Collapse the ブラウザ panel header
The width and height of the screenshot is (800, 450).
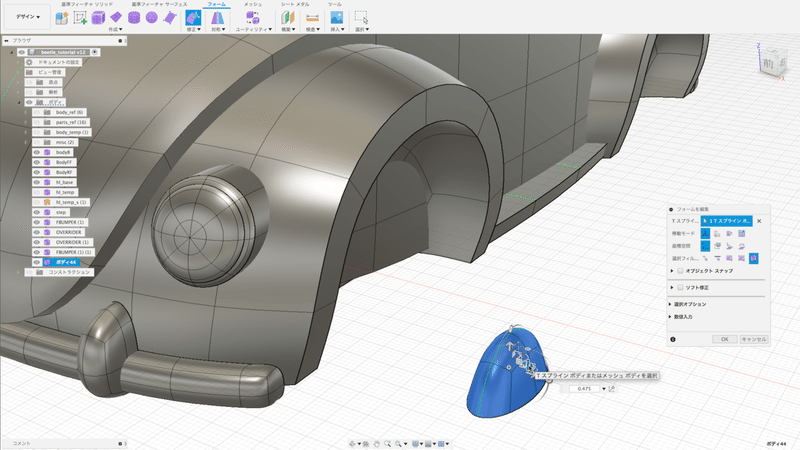(x=7, y=40)
